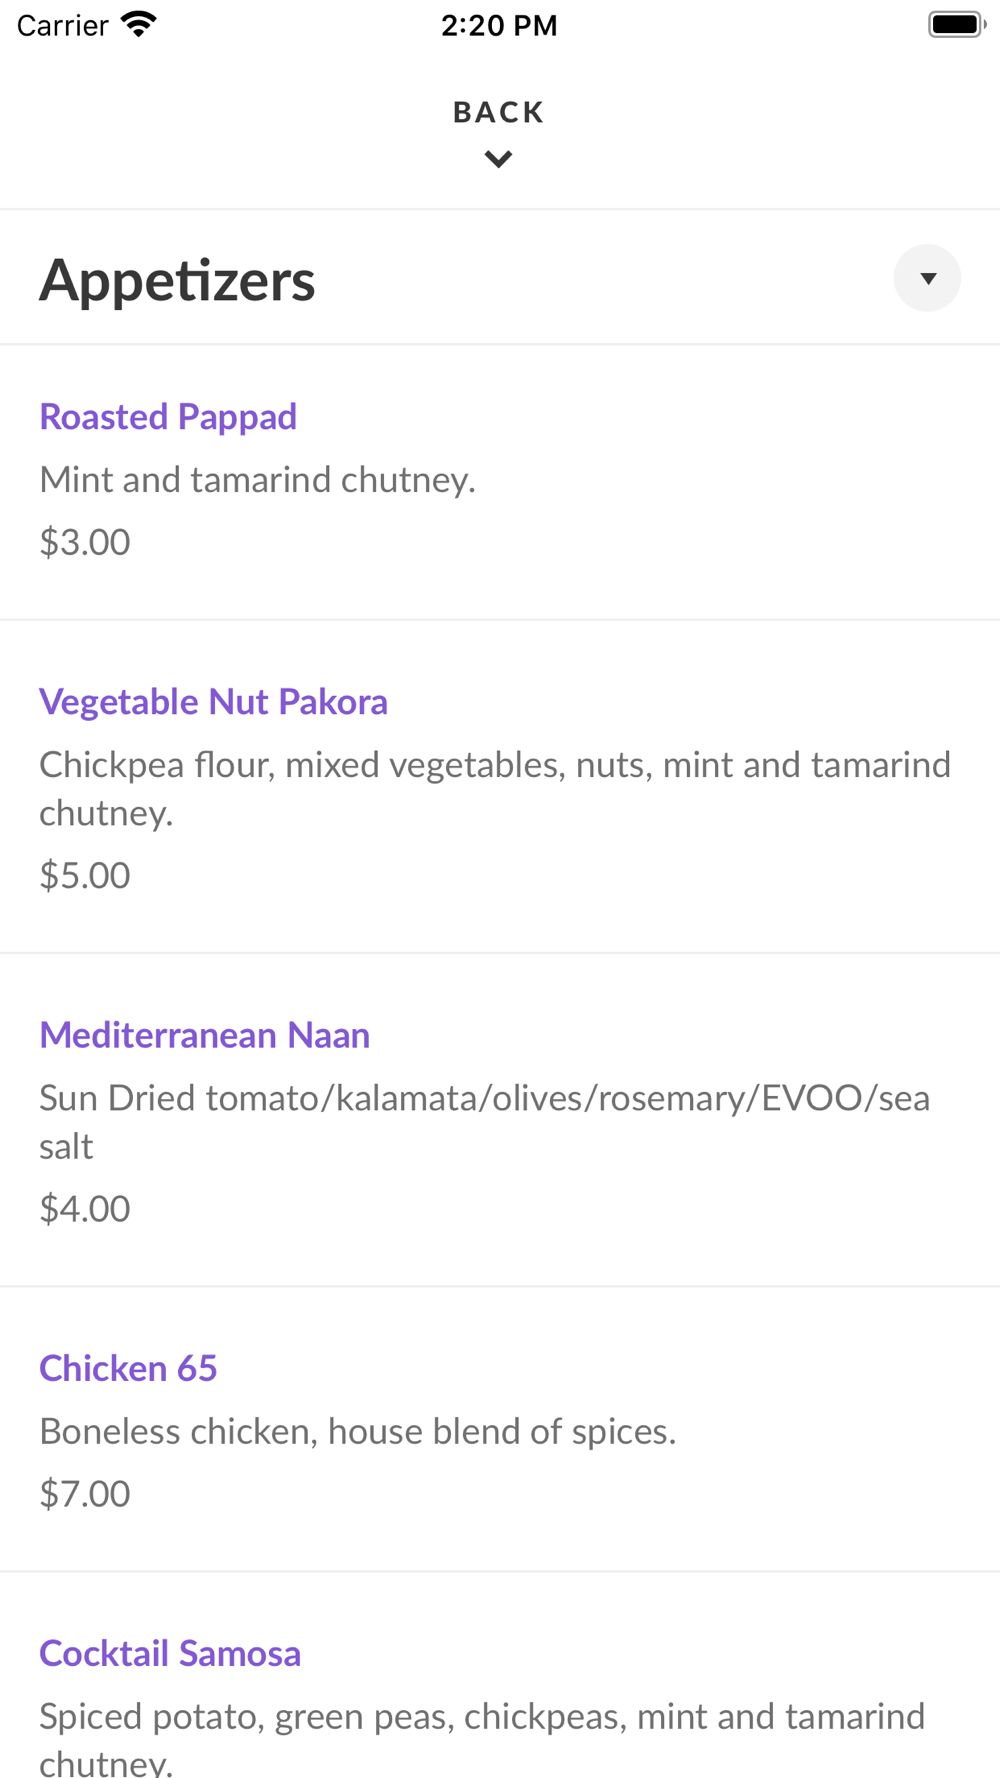
Task: Tap the Chickpea flour pakora description
Action: pos(494,788)
